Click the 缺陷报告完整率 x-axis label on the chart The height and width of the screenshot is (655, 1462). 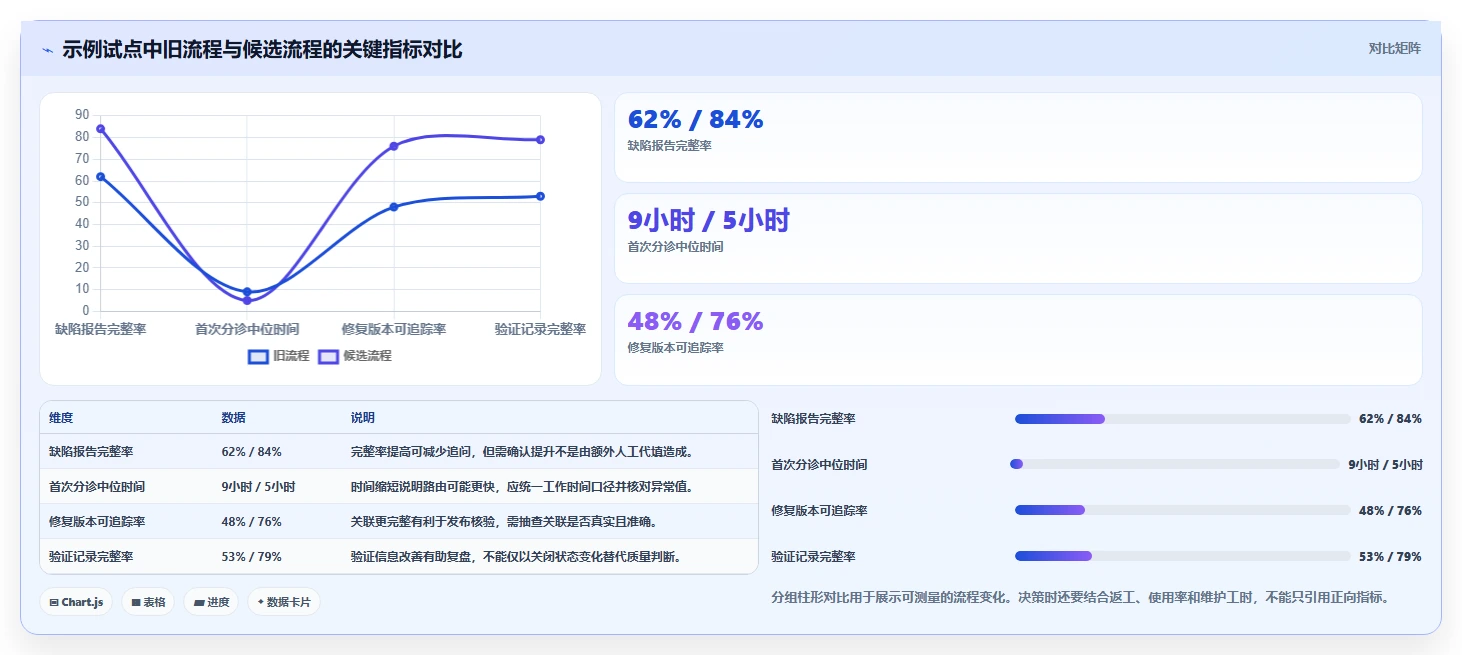click(100, 329)
